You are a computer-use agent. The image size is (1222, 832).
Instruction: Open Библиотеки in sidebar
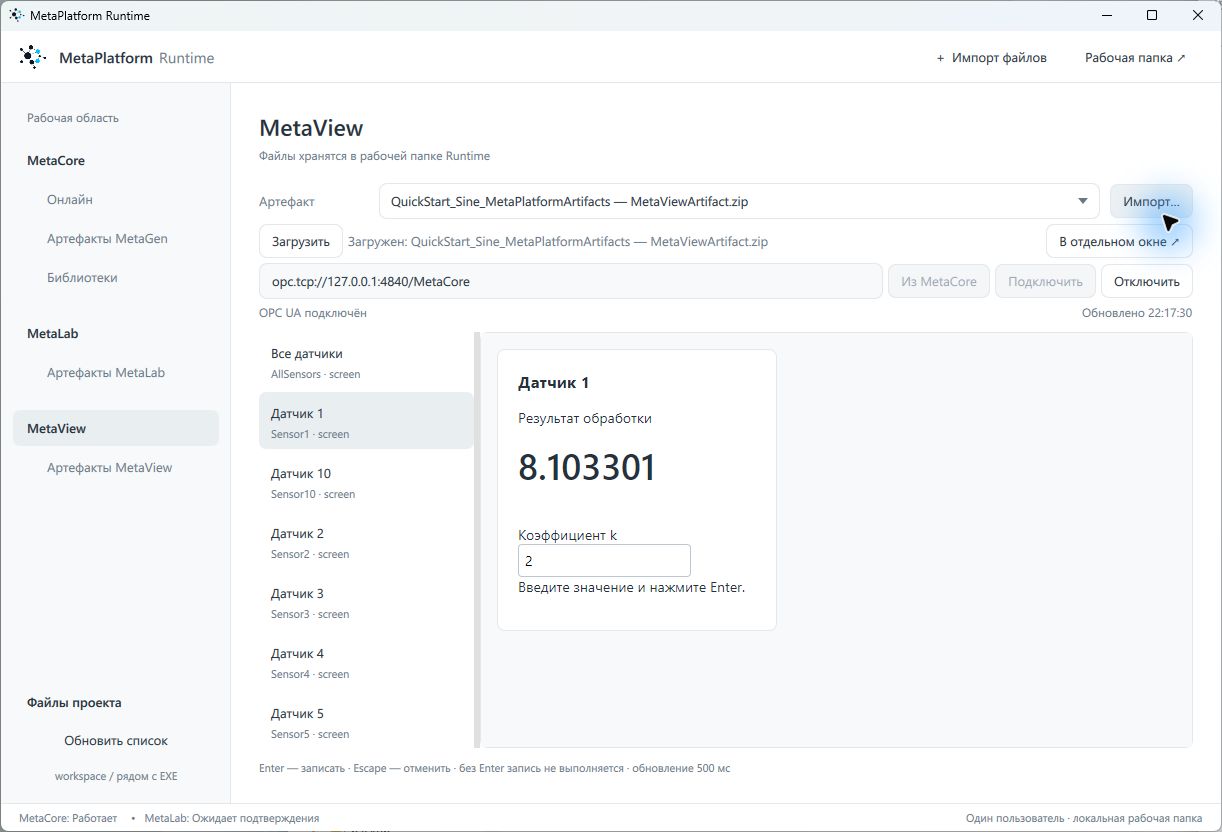coord(82,278)
